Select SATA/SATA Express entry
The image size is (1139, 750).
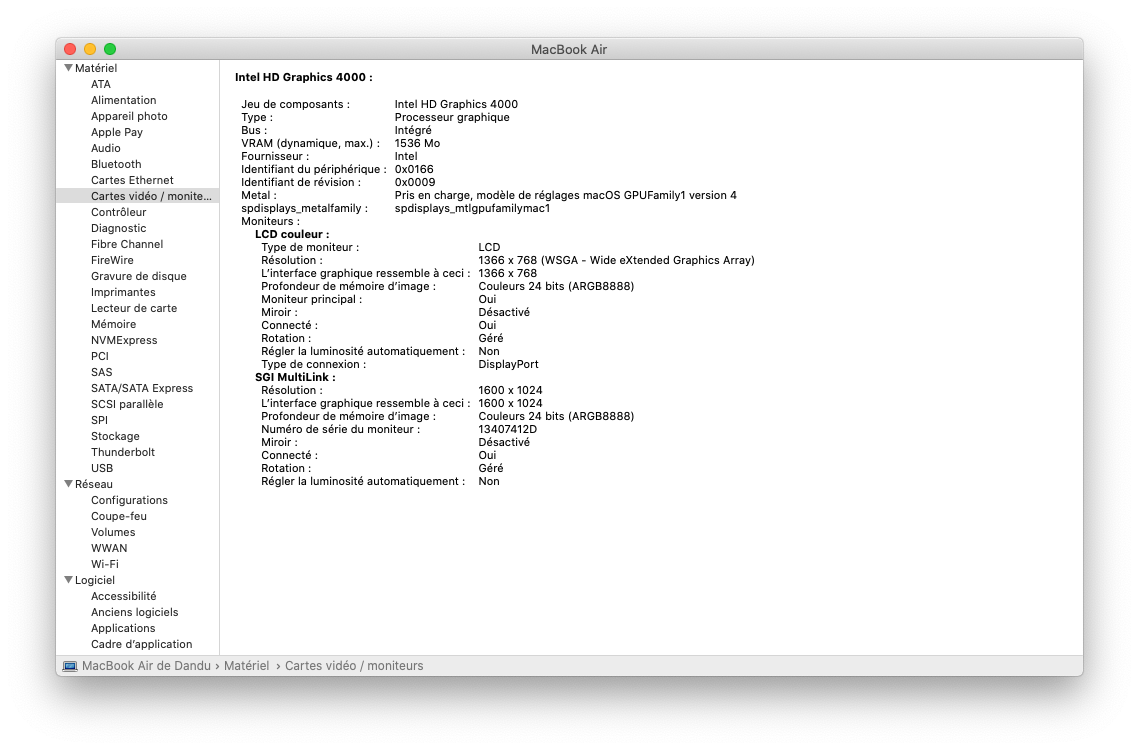142,388
